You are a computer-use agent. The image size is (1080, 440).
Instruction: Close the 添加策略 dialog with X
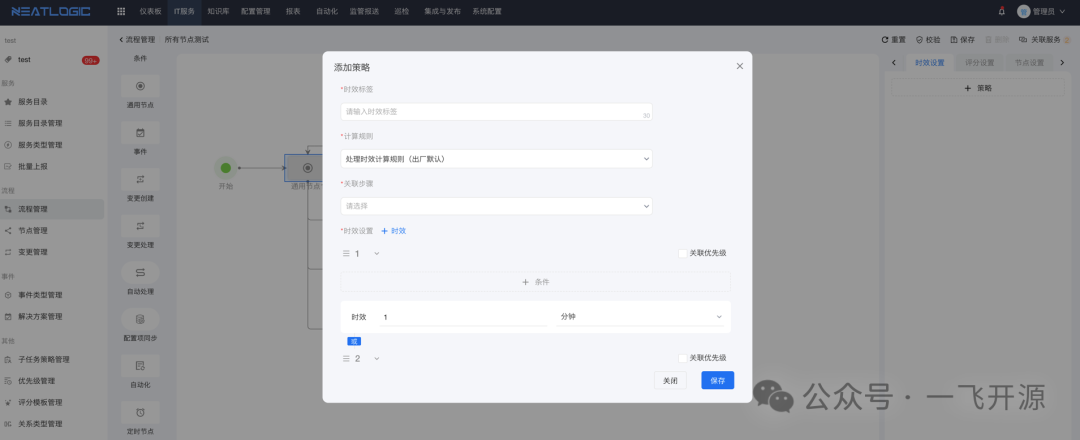[740, 66]
